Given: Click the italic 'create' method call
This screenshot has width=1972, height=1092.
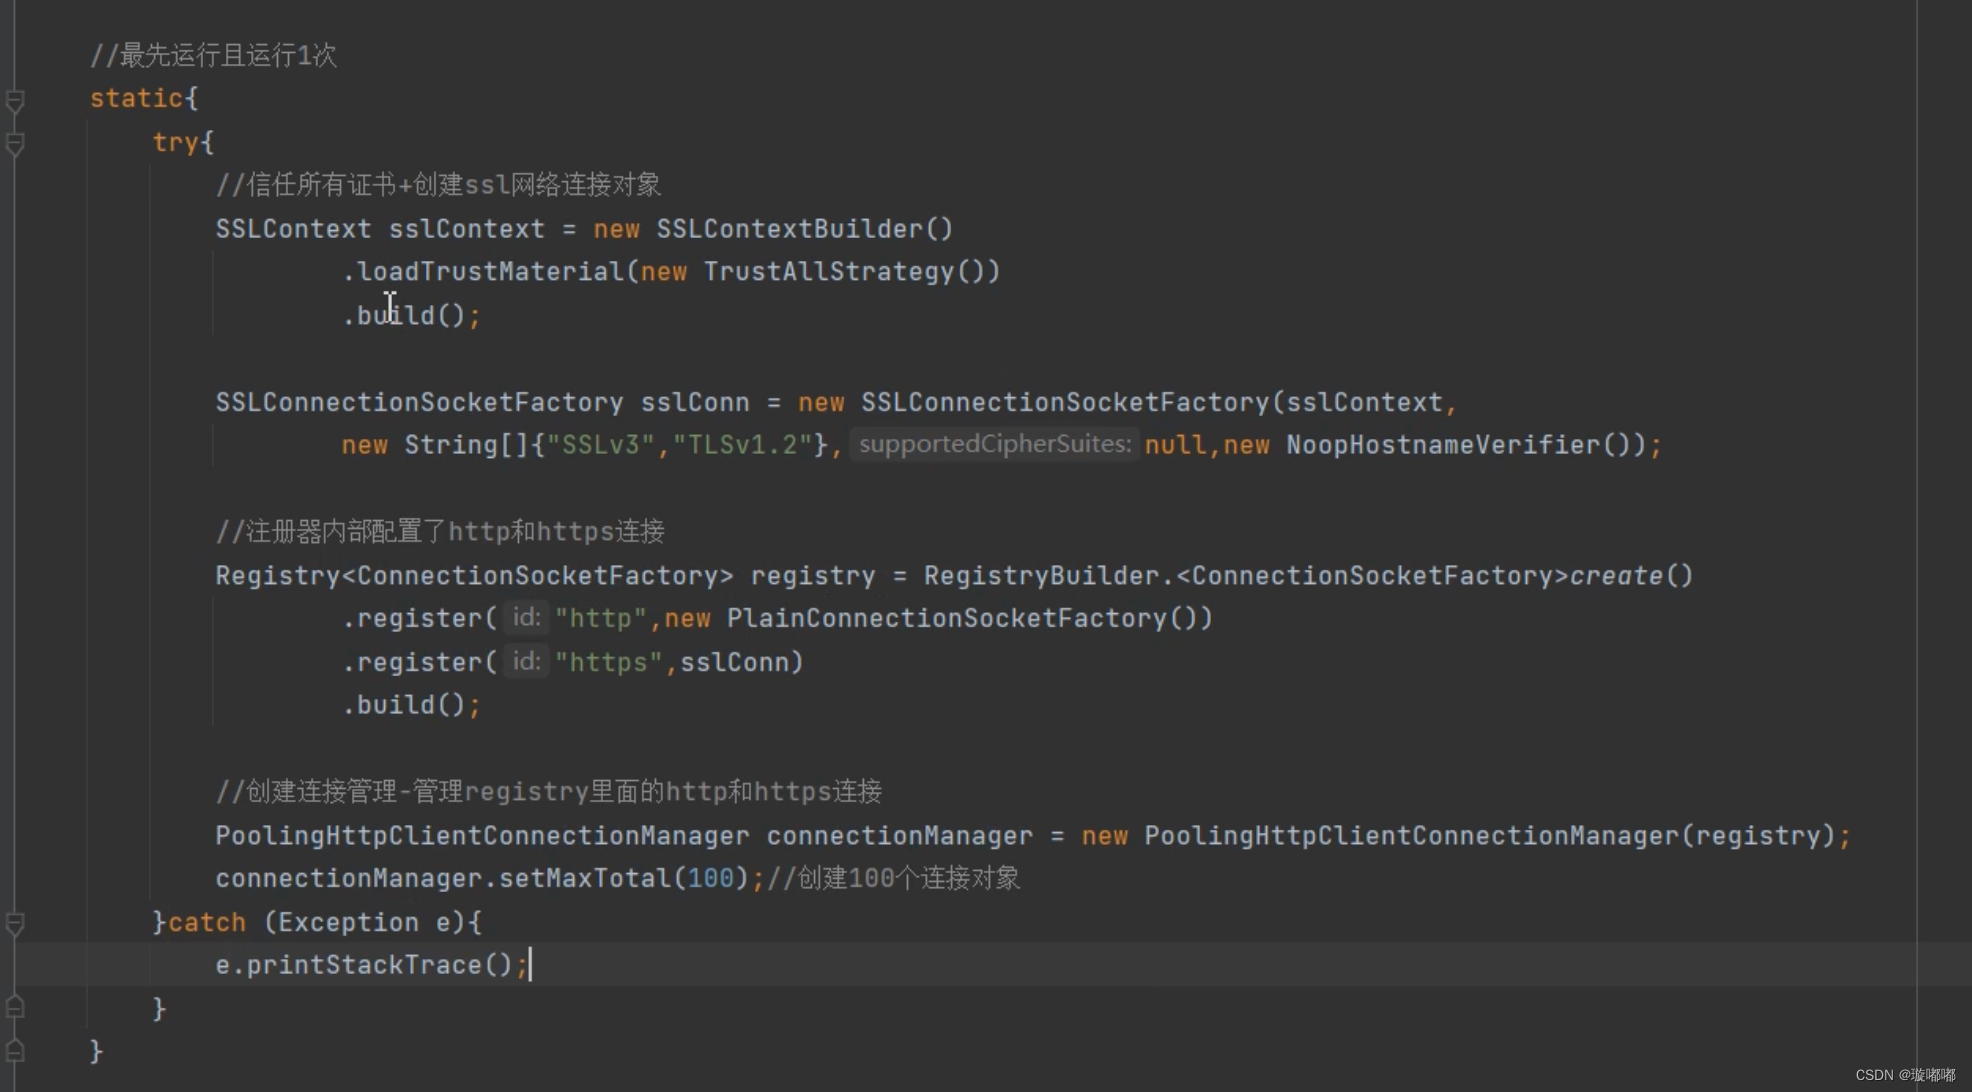Looking at the screenshot, I should point(1616,576).
